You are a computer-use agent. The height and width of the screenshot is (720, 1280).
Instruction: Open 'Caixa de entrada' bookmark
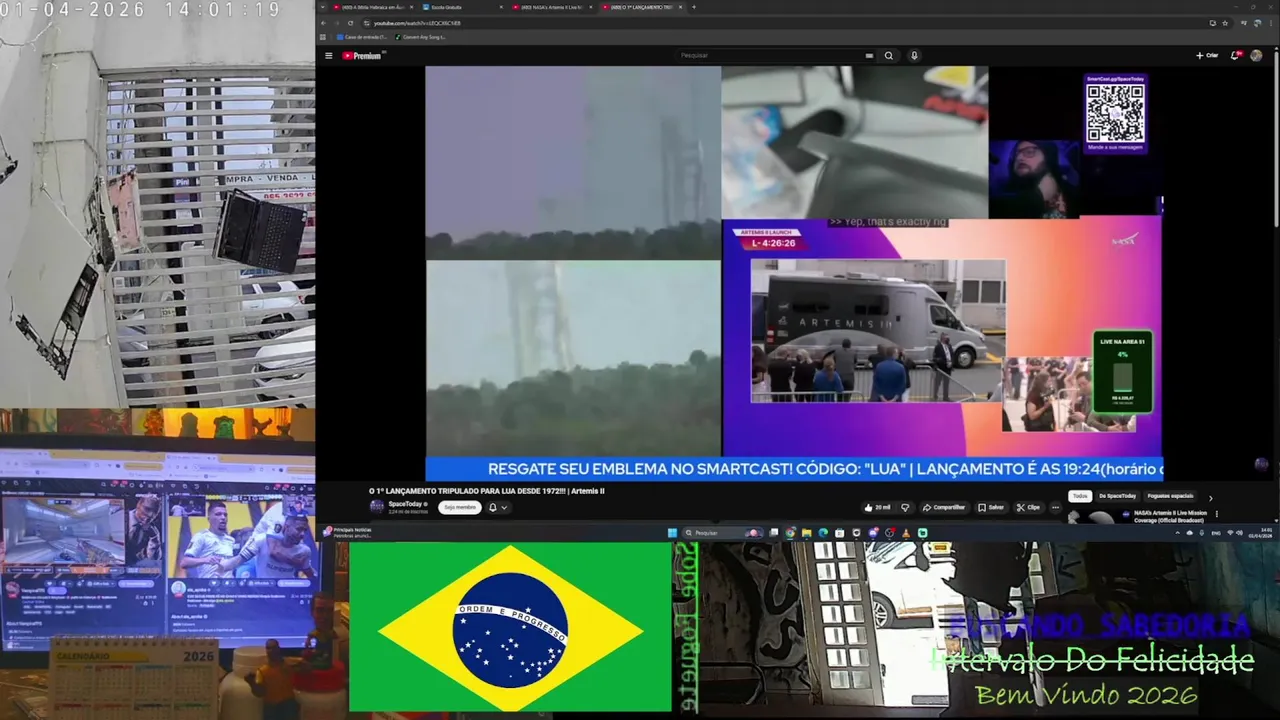[361, 37]
